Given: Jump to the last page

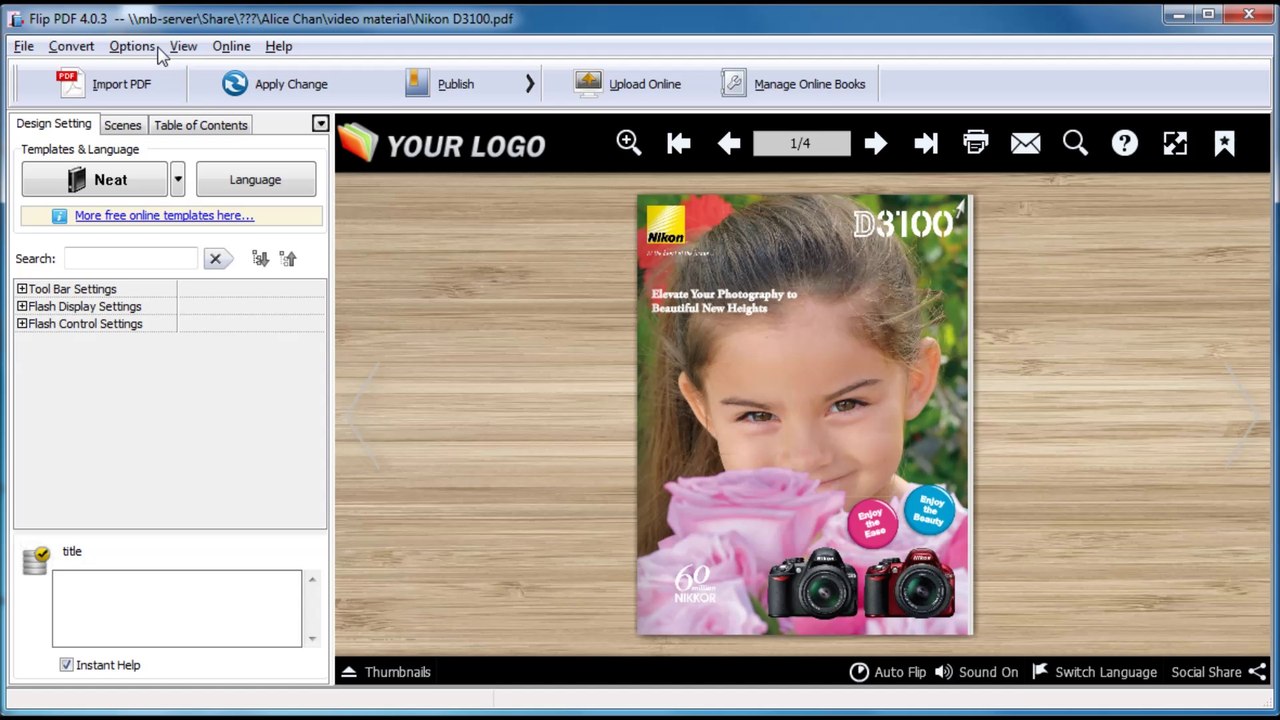Looking at the screenshot, I should tap(925, 144).
